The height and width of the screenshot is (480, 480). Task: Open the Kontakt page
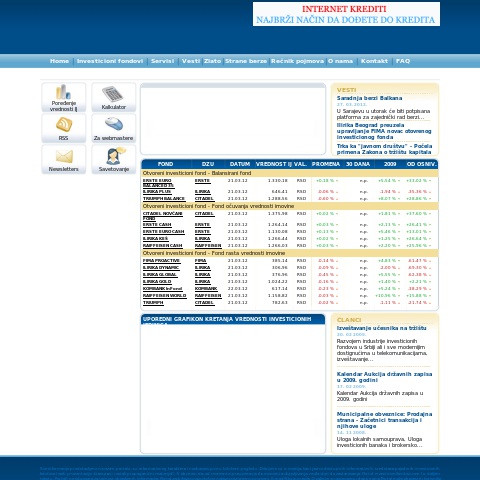pyautogui.click(x=374, y=61)
